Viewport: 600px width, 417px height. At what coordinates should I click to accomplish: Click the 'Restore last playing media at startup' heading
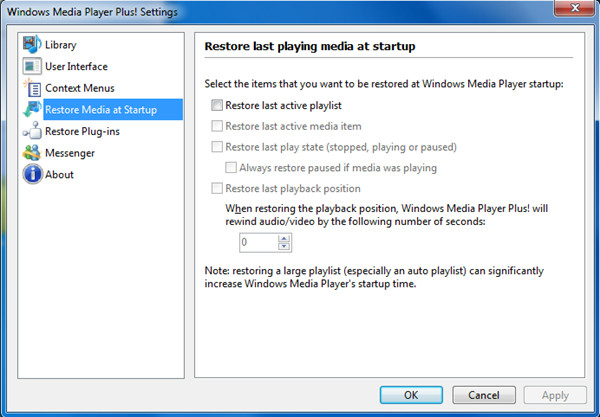coord(310,46)
